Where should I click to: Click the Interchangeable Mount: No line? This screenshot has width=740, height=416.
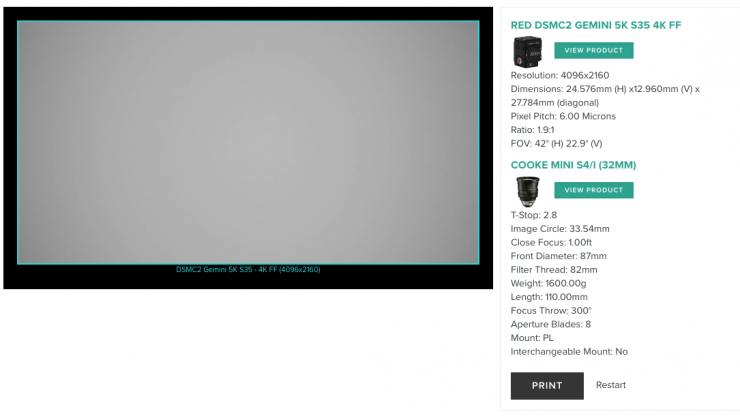(569, 352)
